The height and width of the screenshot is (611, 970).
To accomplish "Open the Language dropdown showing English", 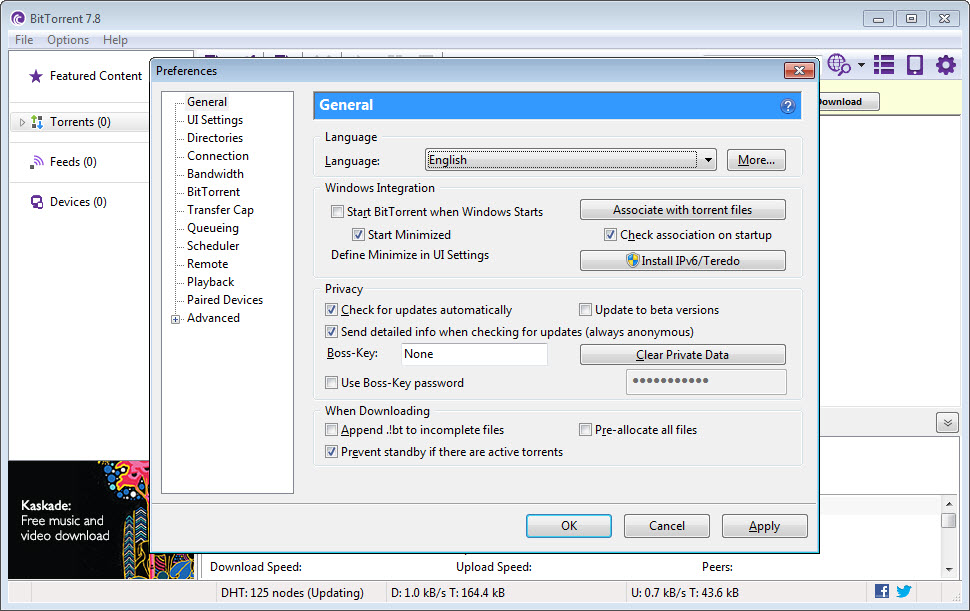I will point(570,160).
